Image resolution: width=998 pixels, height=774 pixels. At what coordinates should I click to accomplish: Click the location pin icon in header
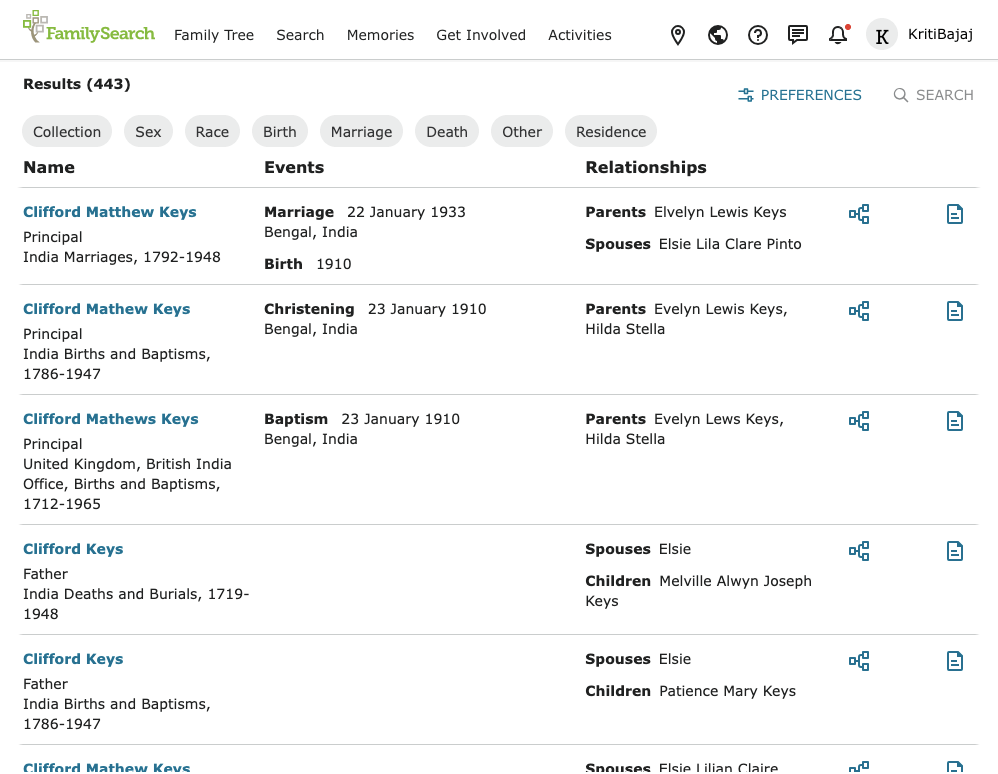[678, 35]
